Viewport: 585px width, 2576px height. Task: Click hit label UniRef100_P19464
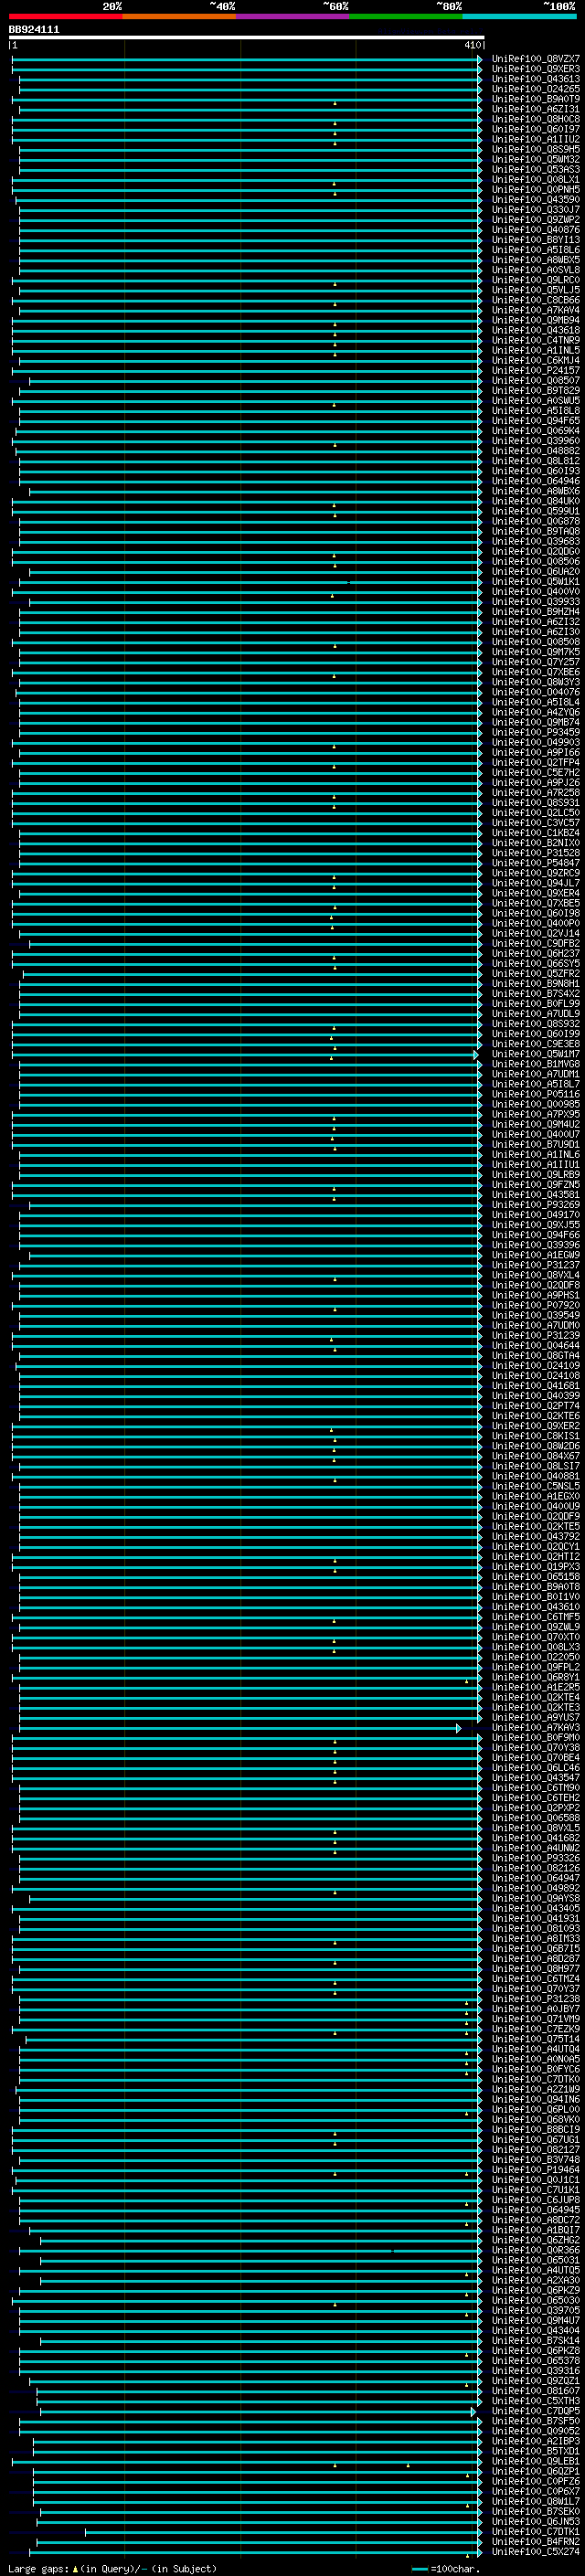tap(536, 2169)
